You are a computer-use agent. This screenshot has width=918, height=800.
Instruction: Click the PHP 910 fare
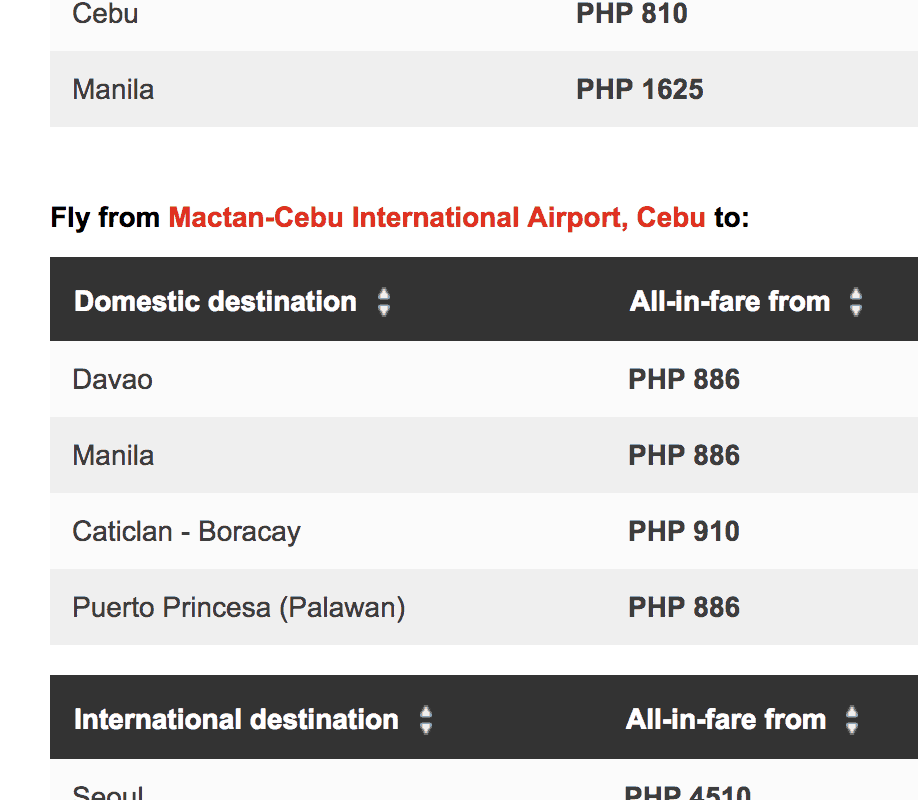pyautogui.click(x=684, y=532)
